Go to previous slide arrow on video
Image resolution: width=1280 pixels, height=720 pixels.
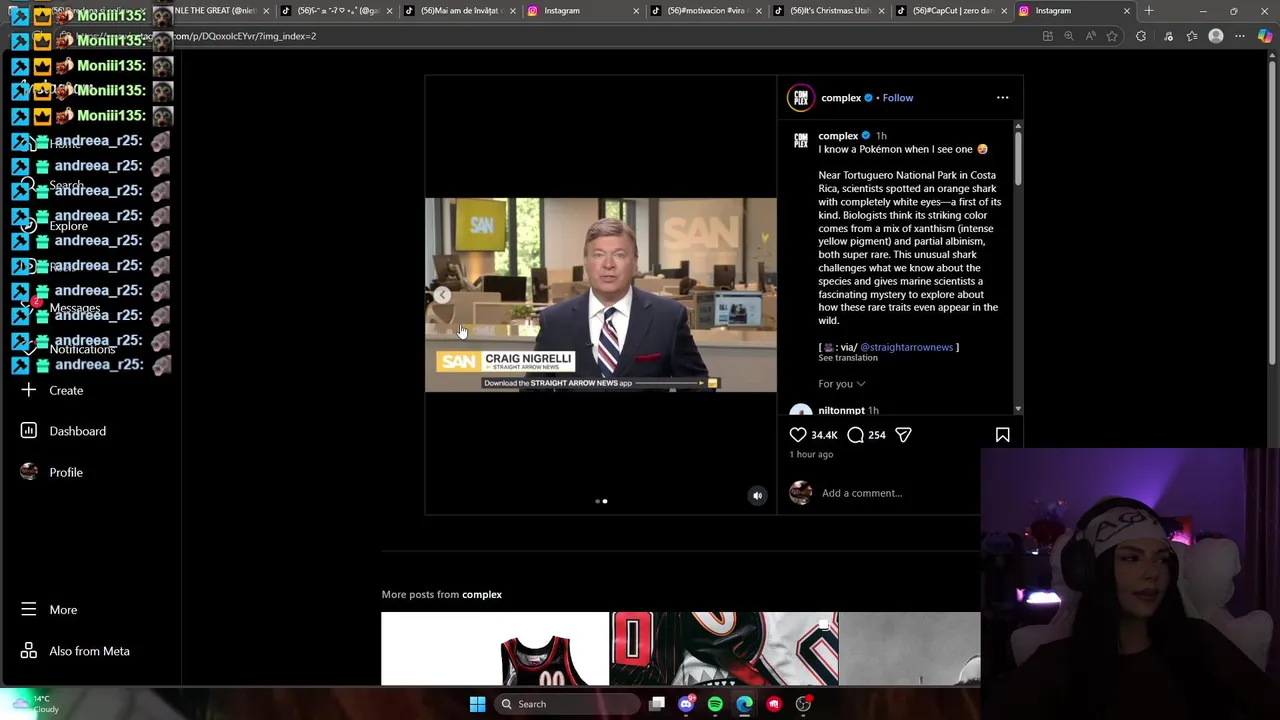pyautogui.click(x=442, y=295)
